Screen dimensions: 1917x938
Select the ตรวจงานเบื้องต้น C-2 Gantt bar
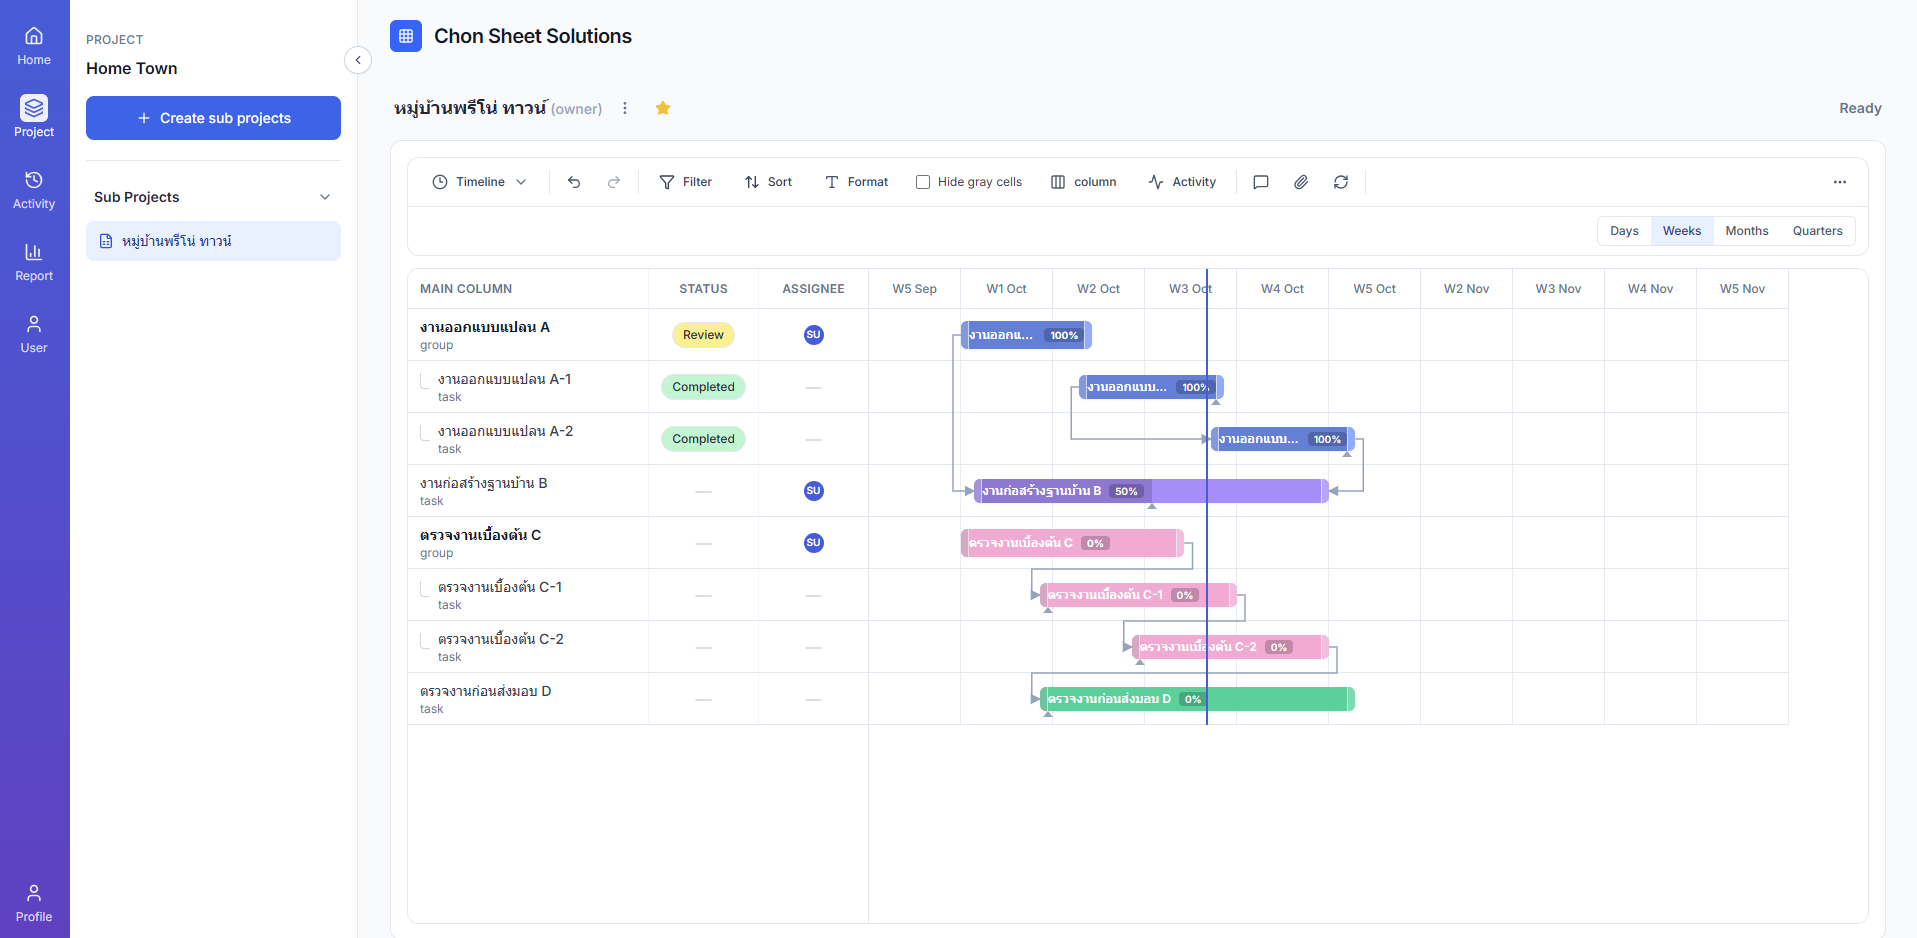1230,647
